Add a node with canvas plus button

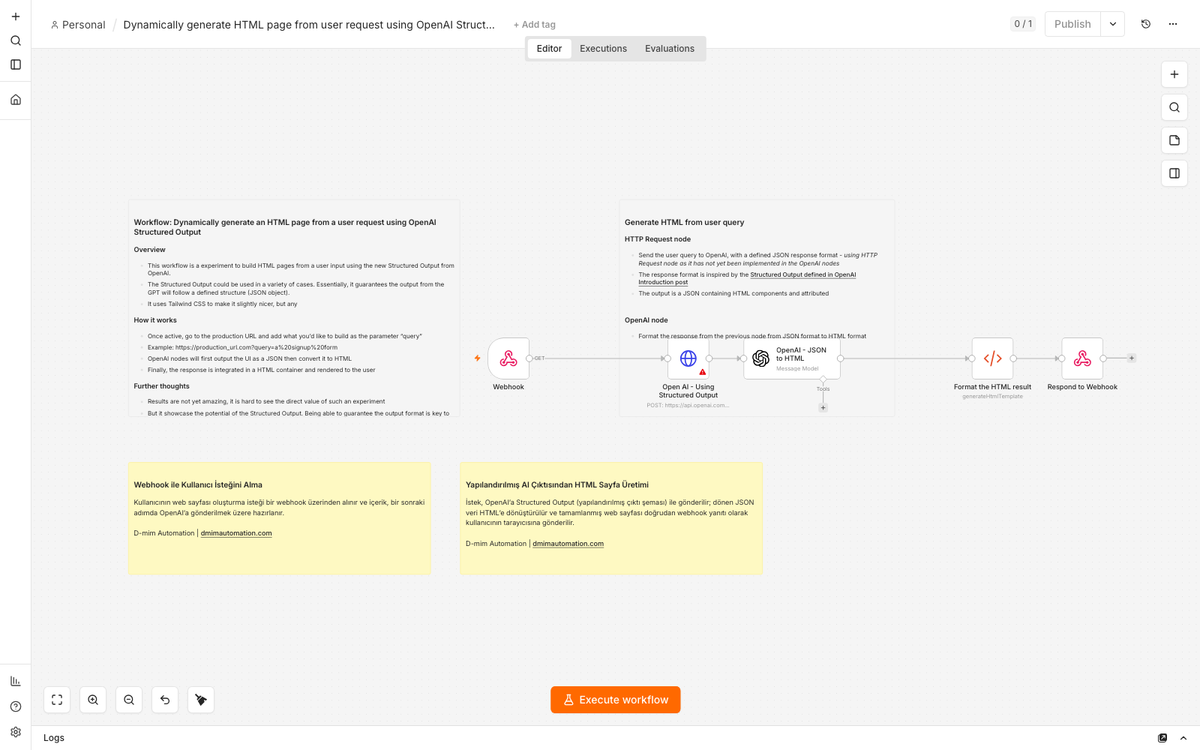click(1174, 75)
